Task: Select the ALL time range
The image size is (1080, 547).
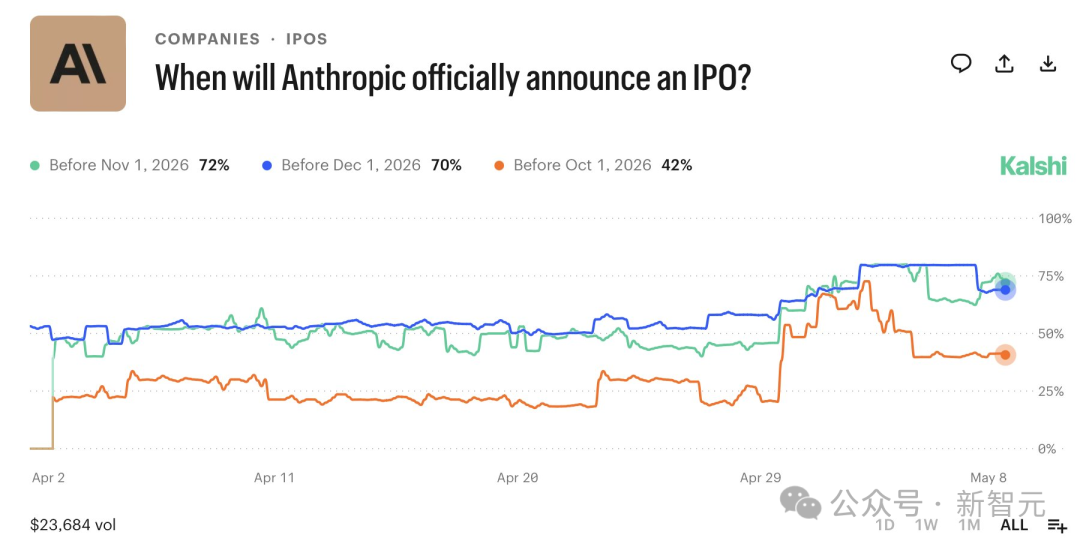Action: pyautogui.click(x=1014, y=525)
